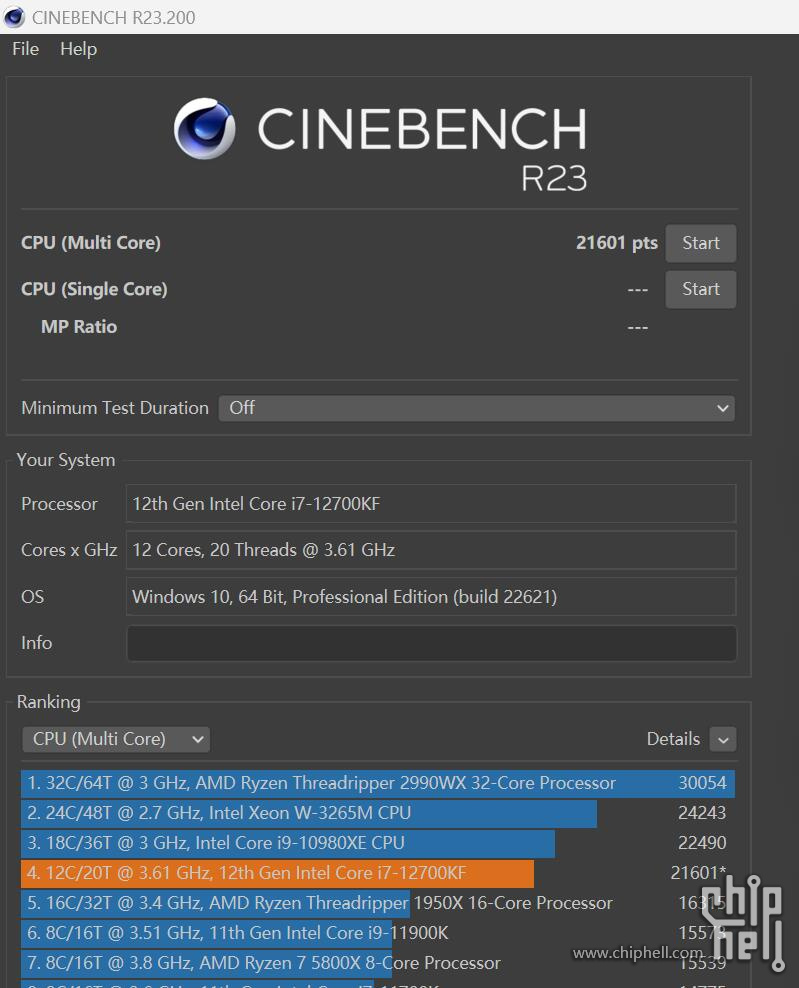This screenshot has width=799, height=988.
Task: Click the Processor name field
Action: pyautogui.click(x=431, y=504)
